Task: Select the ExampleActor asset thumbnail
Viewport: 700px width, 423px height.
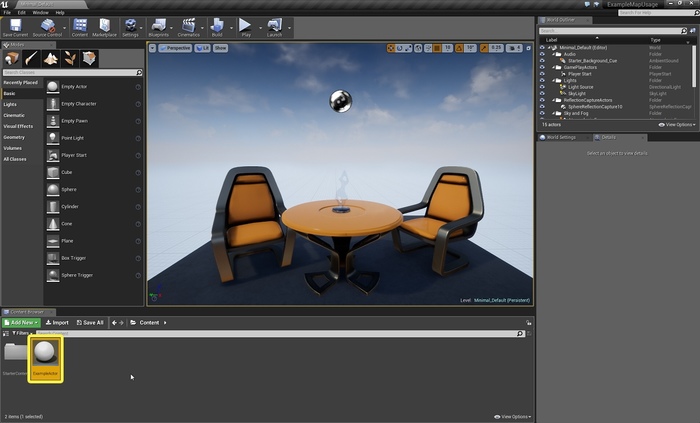Action: tap(46, 359)
